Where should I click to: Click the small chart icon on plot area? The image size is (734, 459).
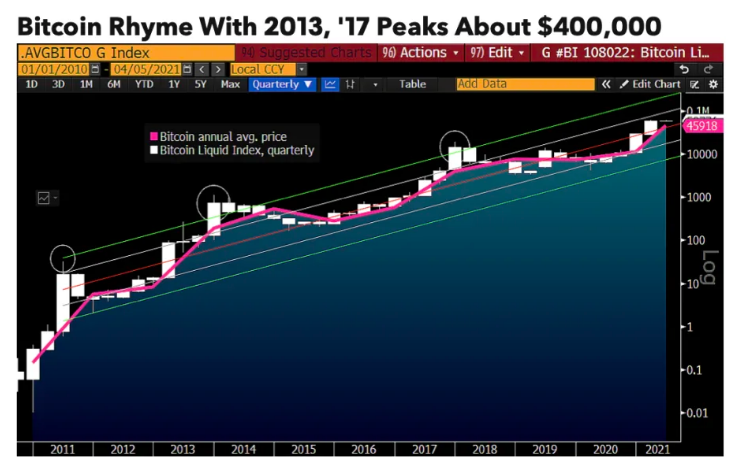(44, 198)
